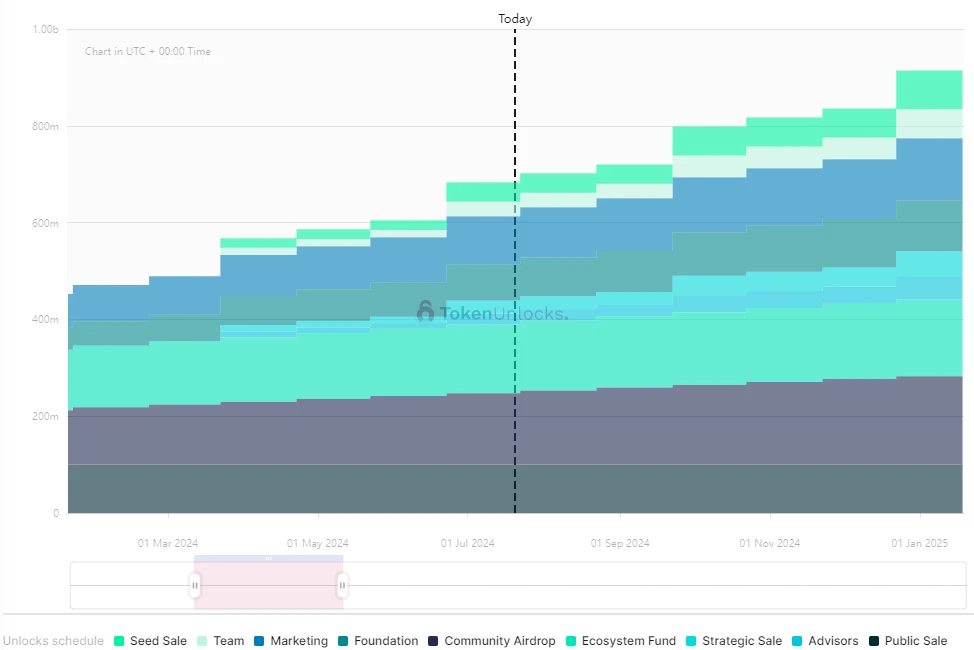Grab the left range selector handle
The width and height of the screenshot is (974, 650).
click(x=195, y=585)
